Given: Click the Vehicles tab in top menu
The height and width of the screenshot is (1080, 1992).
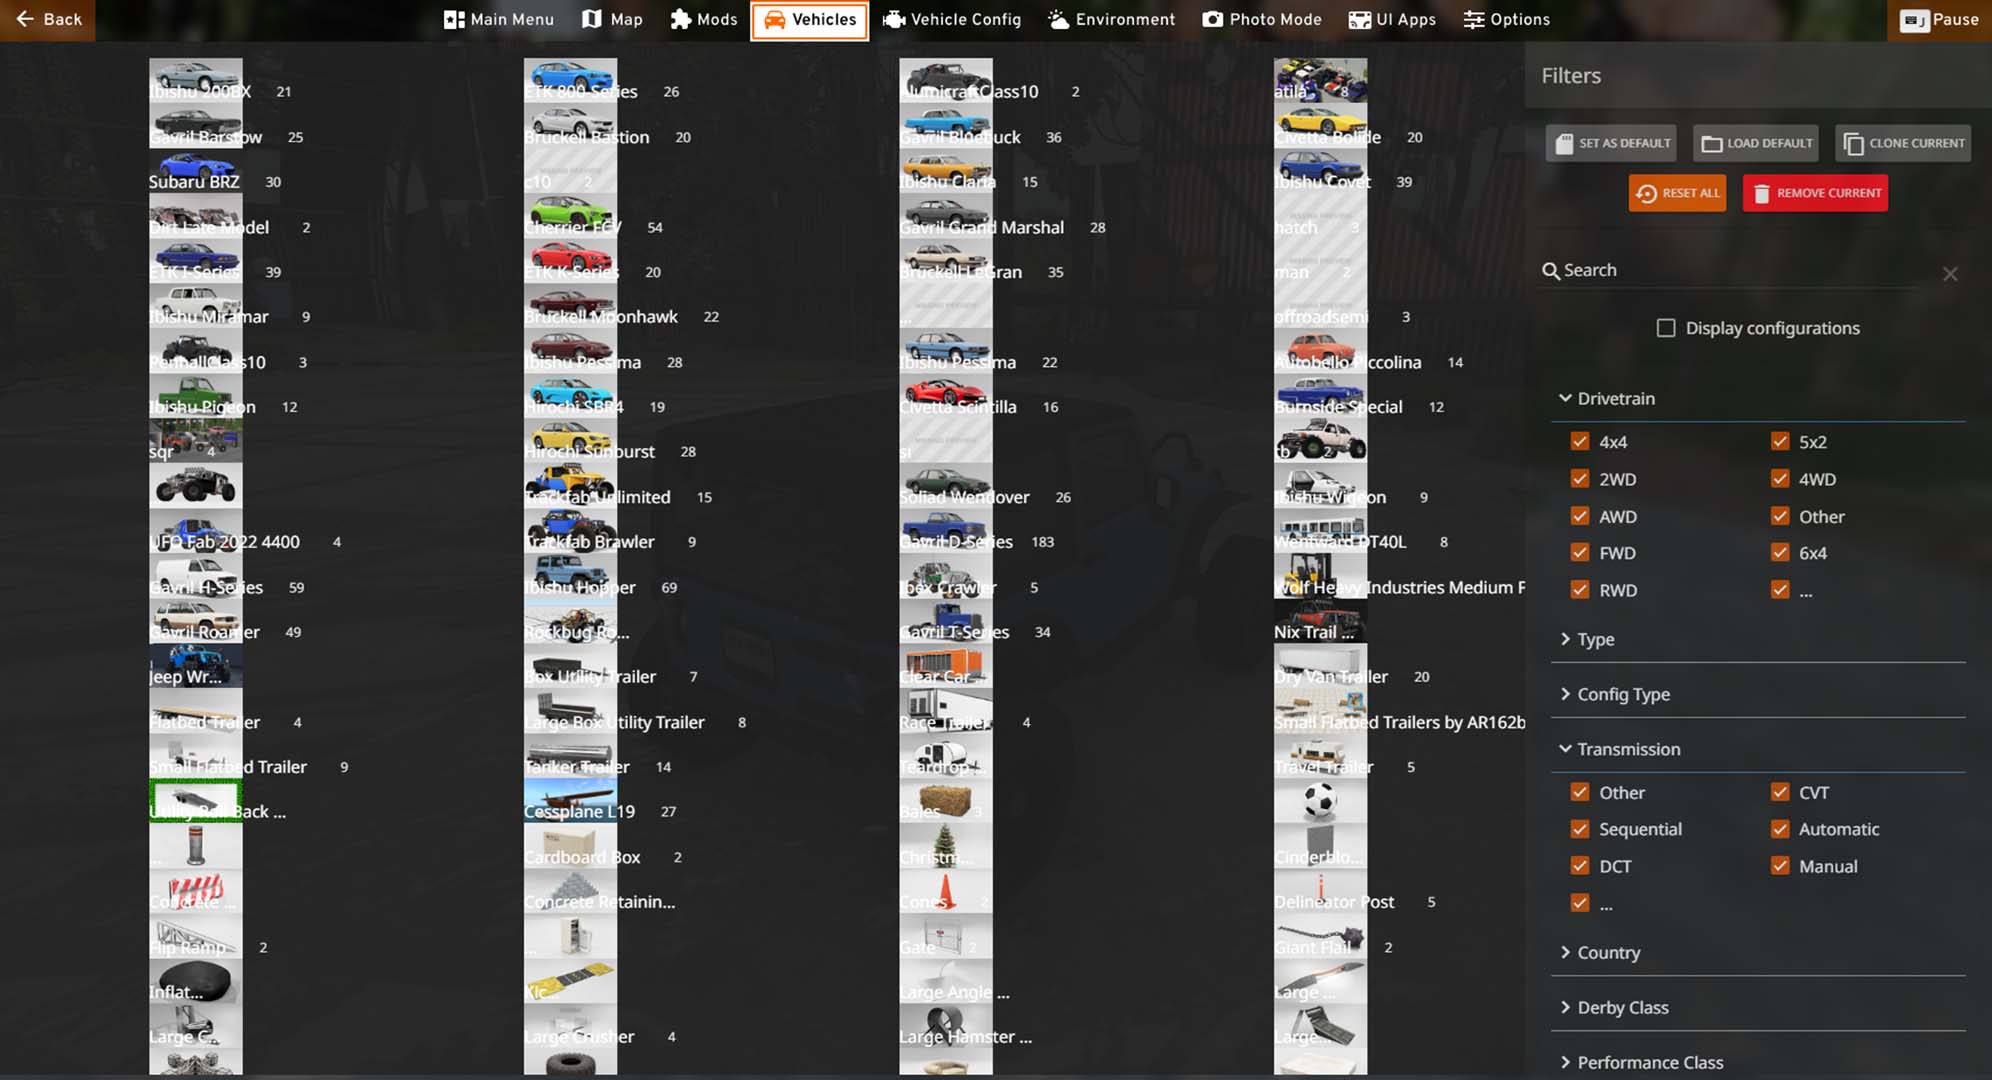Looking at the screenshot, I should [x=810, y=19].
